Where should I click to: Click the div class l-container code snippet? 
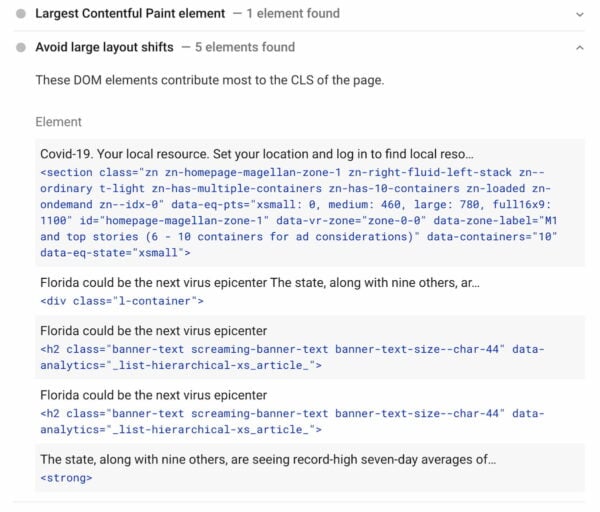pos(122,300)
